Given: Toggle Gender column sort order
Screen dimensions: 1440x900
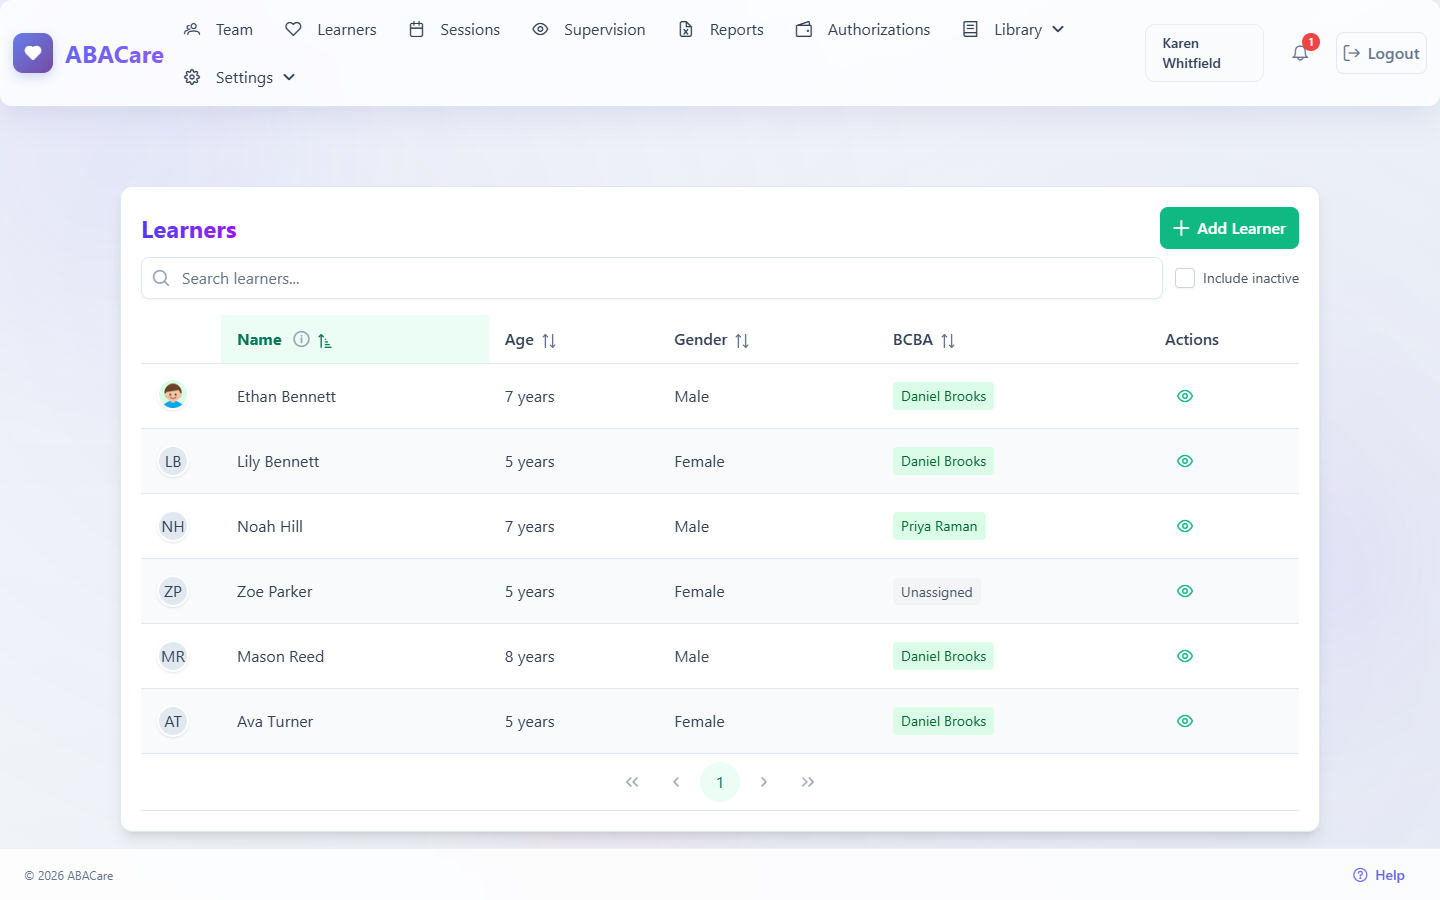Looking at the screenshot, I should [x=742, y=341].
